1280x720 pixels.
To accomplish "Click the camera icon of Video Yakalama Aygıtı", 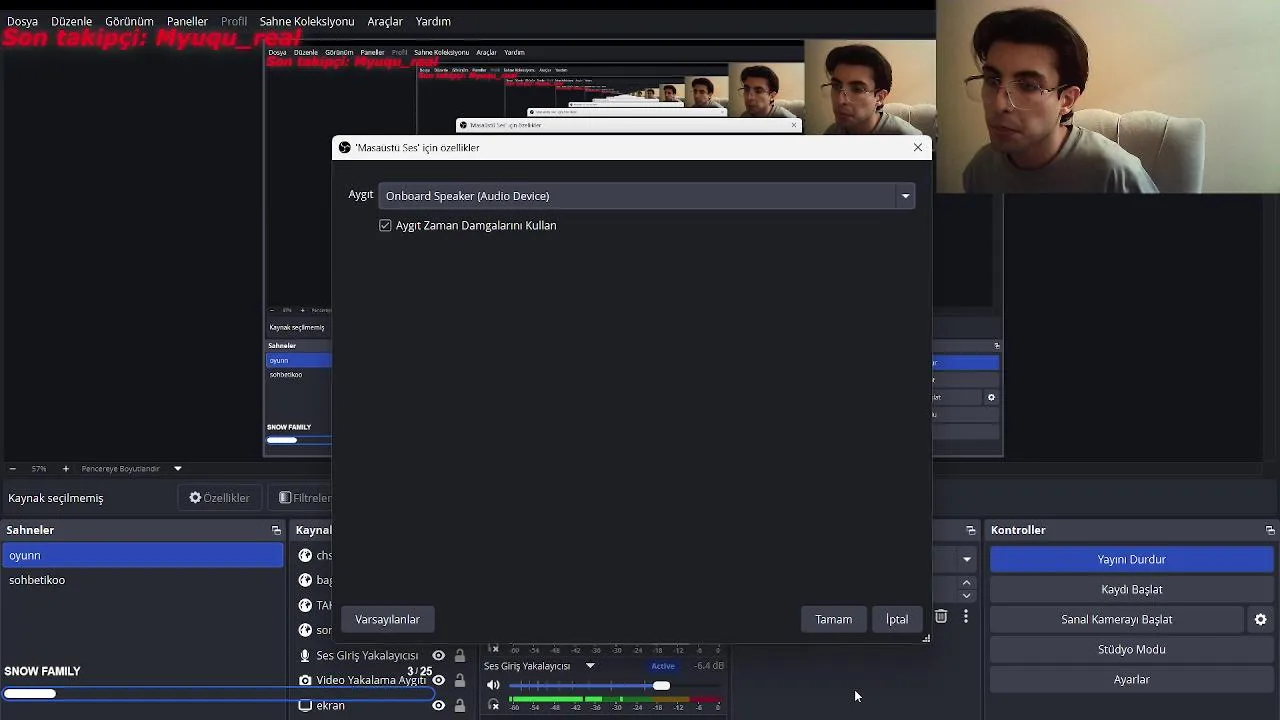I will [x=305, y=680].
